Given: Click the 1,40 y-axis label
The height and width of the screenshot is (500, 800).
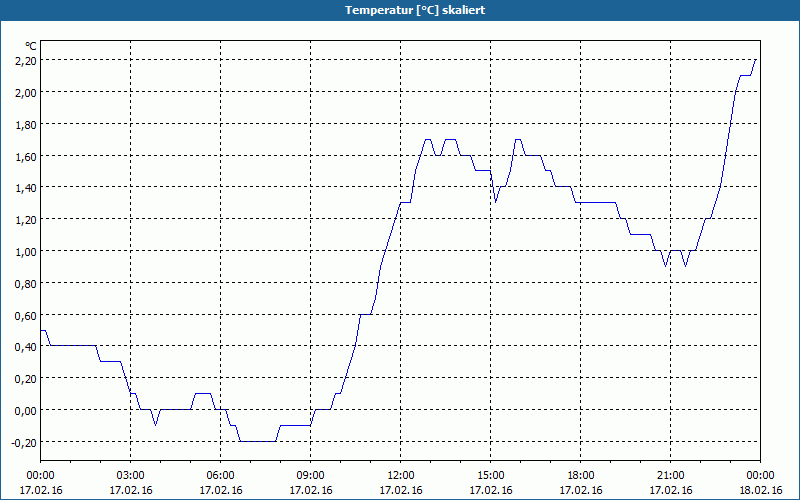Looking at the screenshot, I should tap(26, 188).
